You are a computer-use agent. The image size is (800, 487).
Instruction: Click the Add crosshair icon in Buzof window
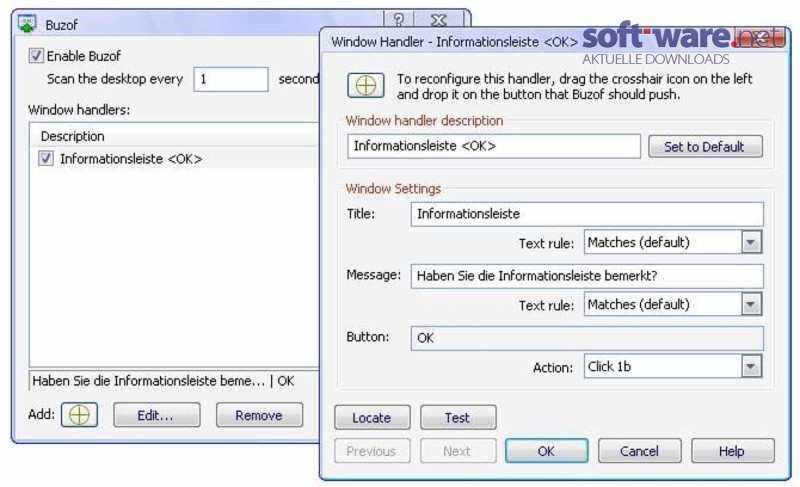[79, 415]
